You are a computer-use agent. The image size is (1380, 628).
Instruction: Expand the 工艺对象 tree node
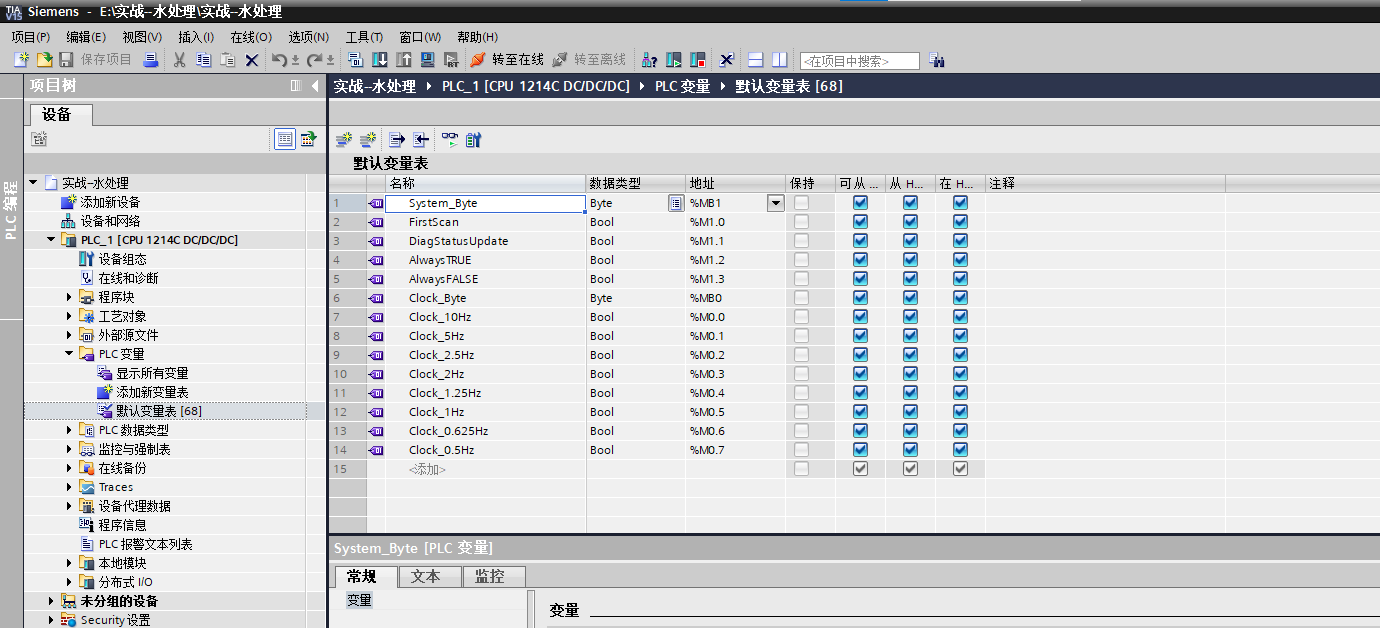[69, 316]
